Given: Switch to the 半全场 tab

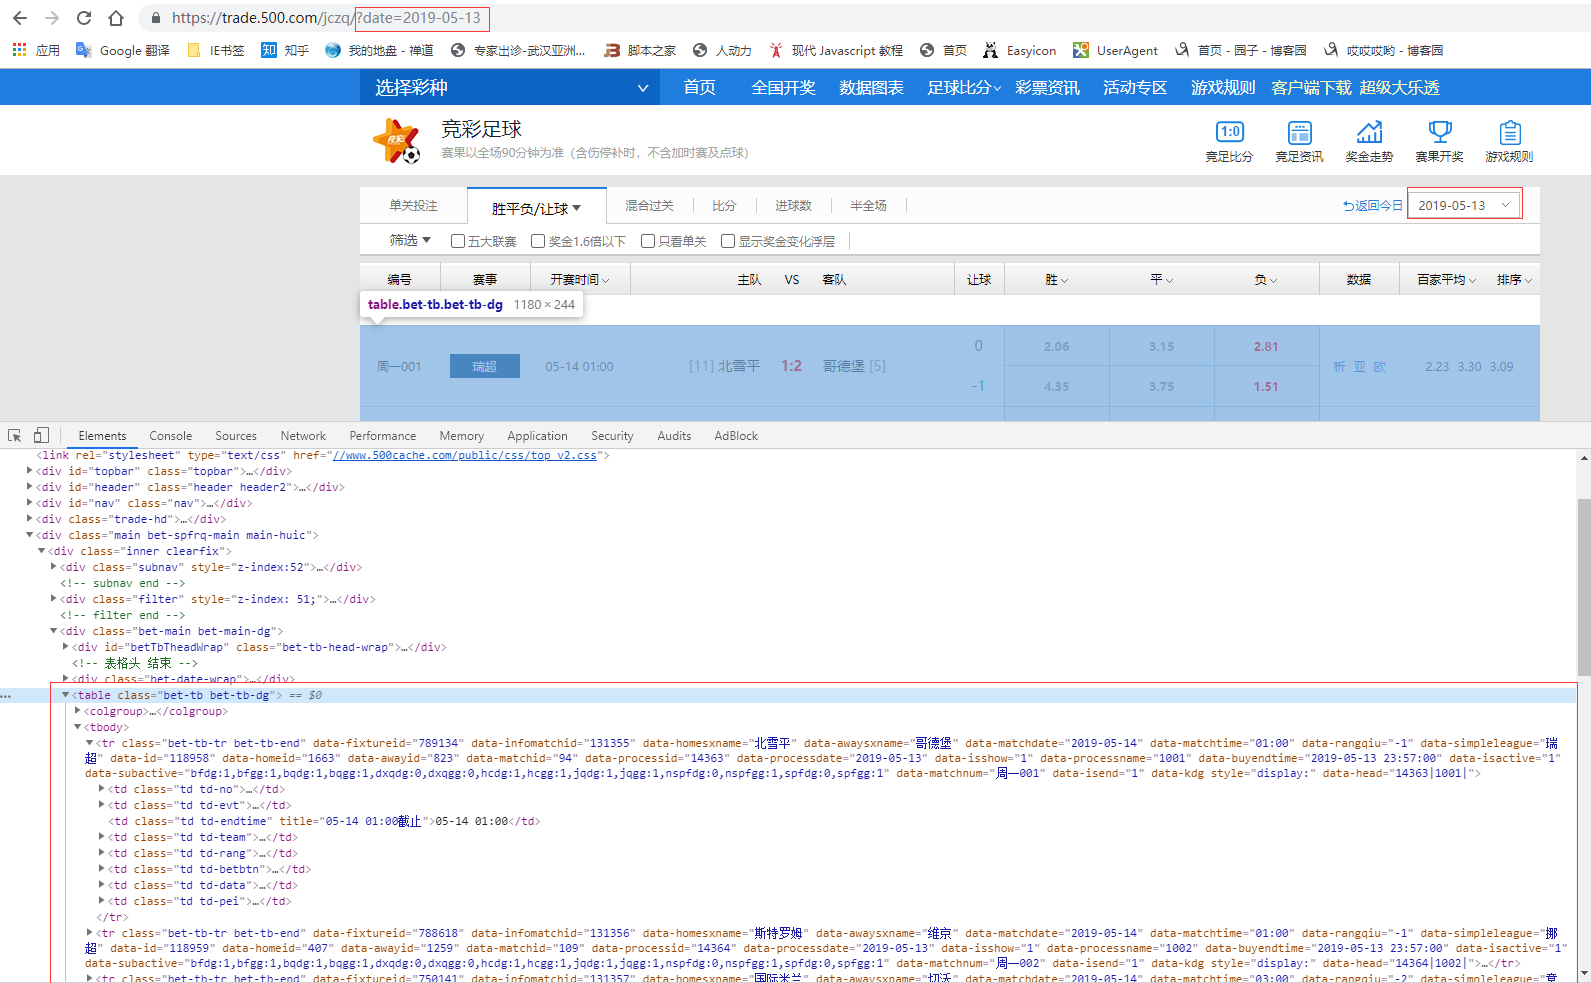Looking at the screenshot, I should pyautogui.click(x=868, y=206).
